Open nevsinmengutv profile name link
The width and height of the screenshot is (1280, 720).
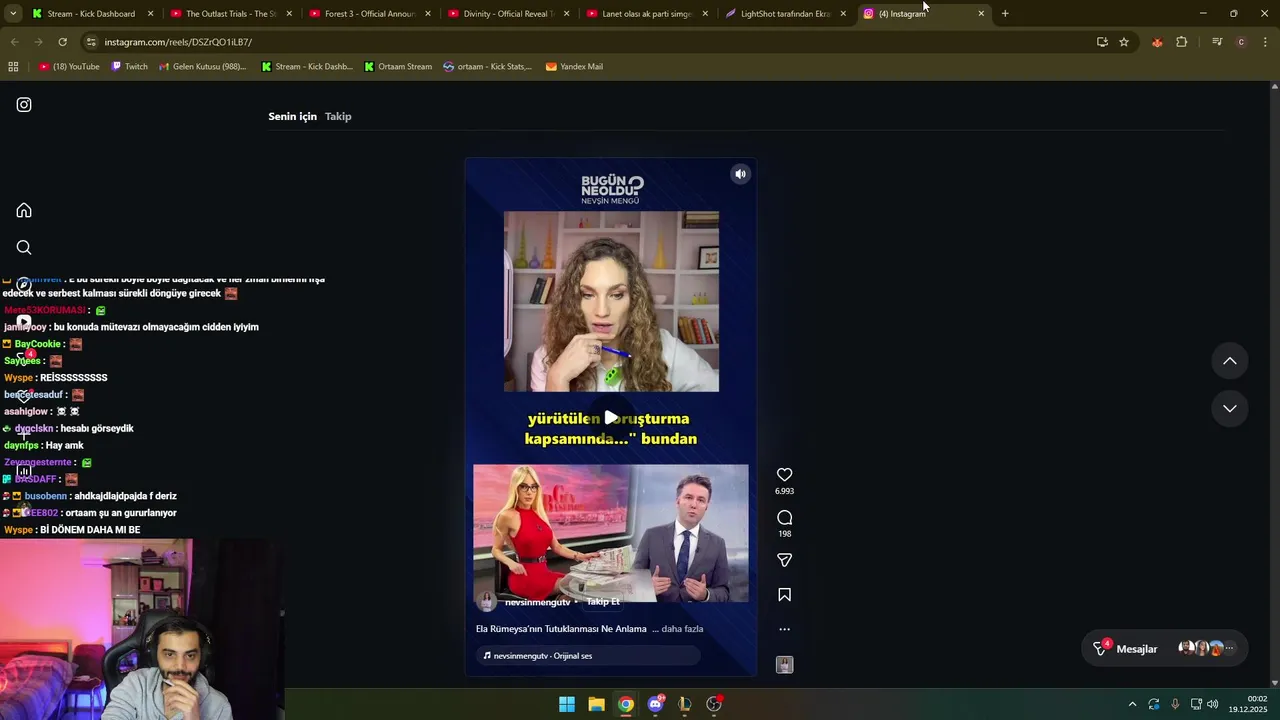[x=537, y=602]
